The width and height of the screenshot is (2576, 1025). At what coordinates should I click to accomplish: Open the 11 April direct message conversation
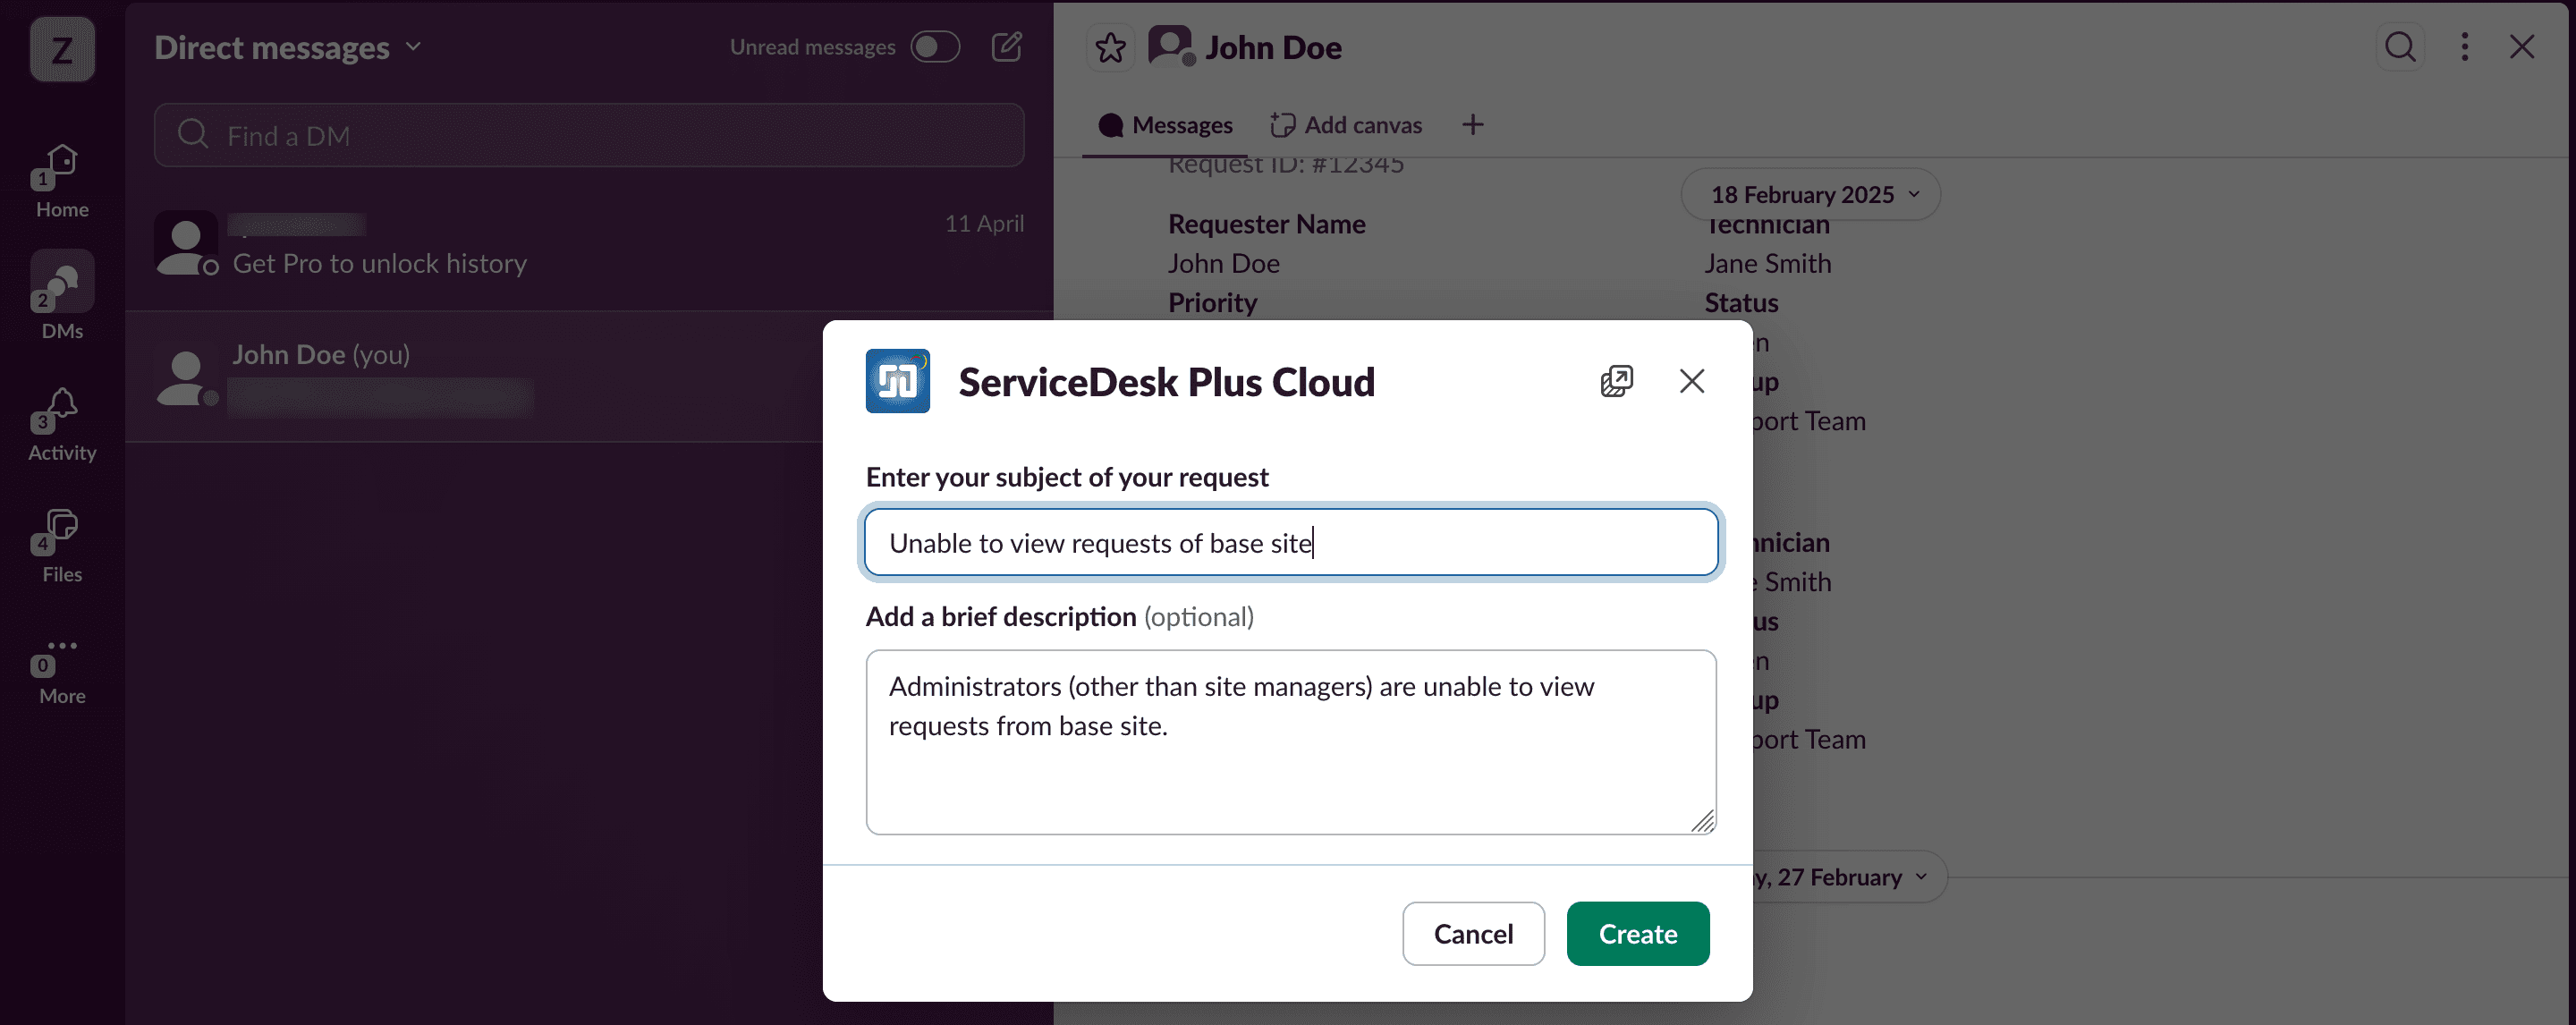[x=589, y=246]
